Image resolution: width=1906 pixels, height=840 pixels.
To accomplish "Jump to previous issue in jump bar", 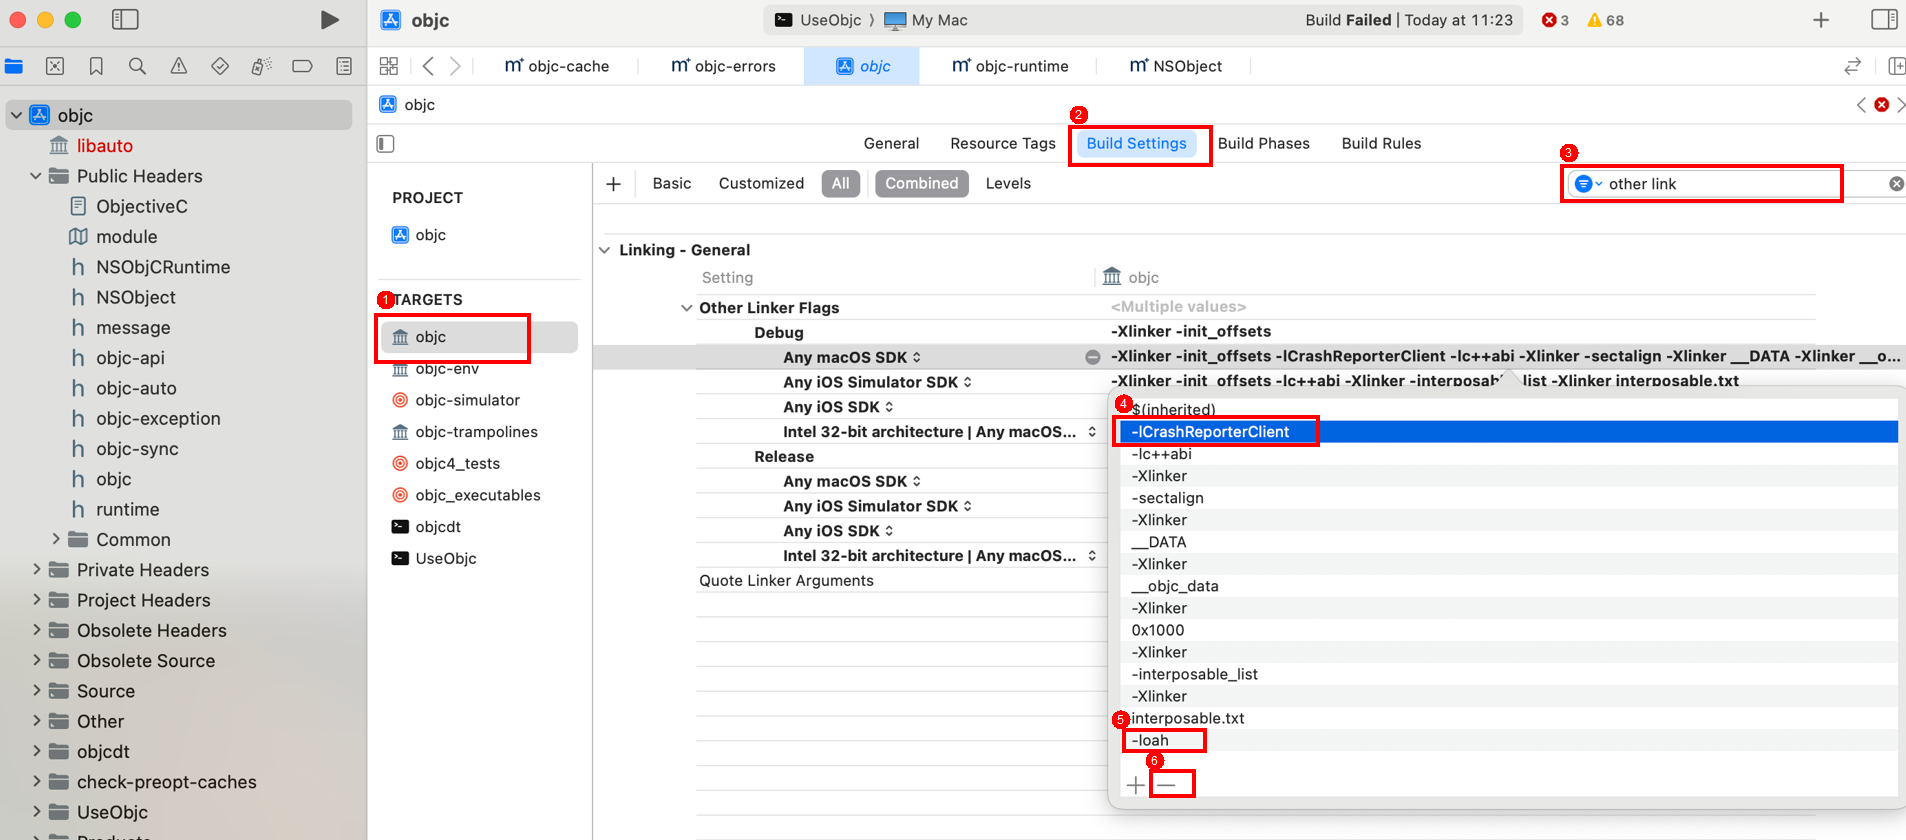I will (1861, 105).
